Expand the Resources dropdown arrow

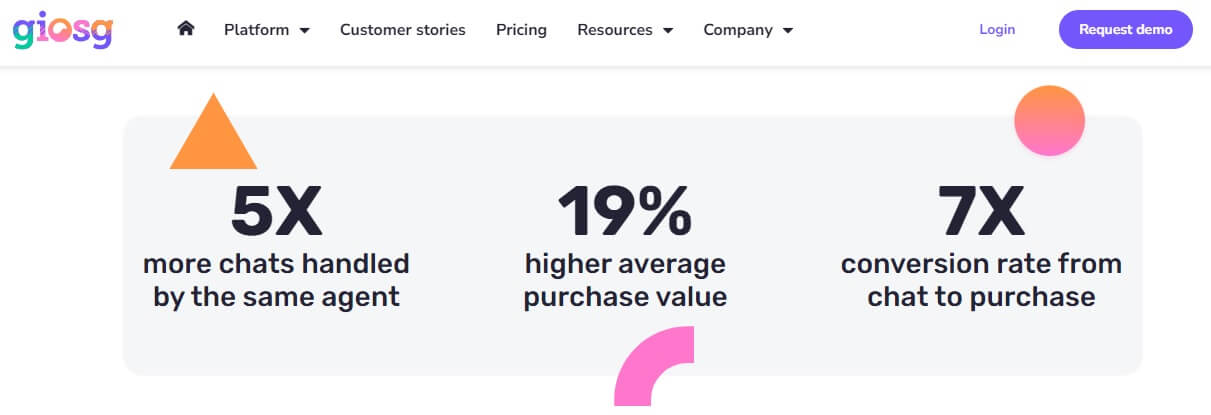668,31
